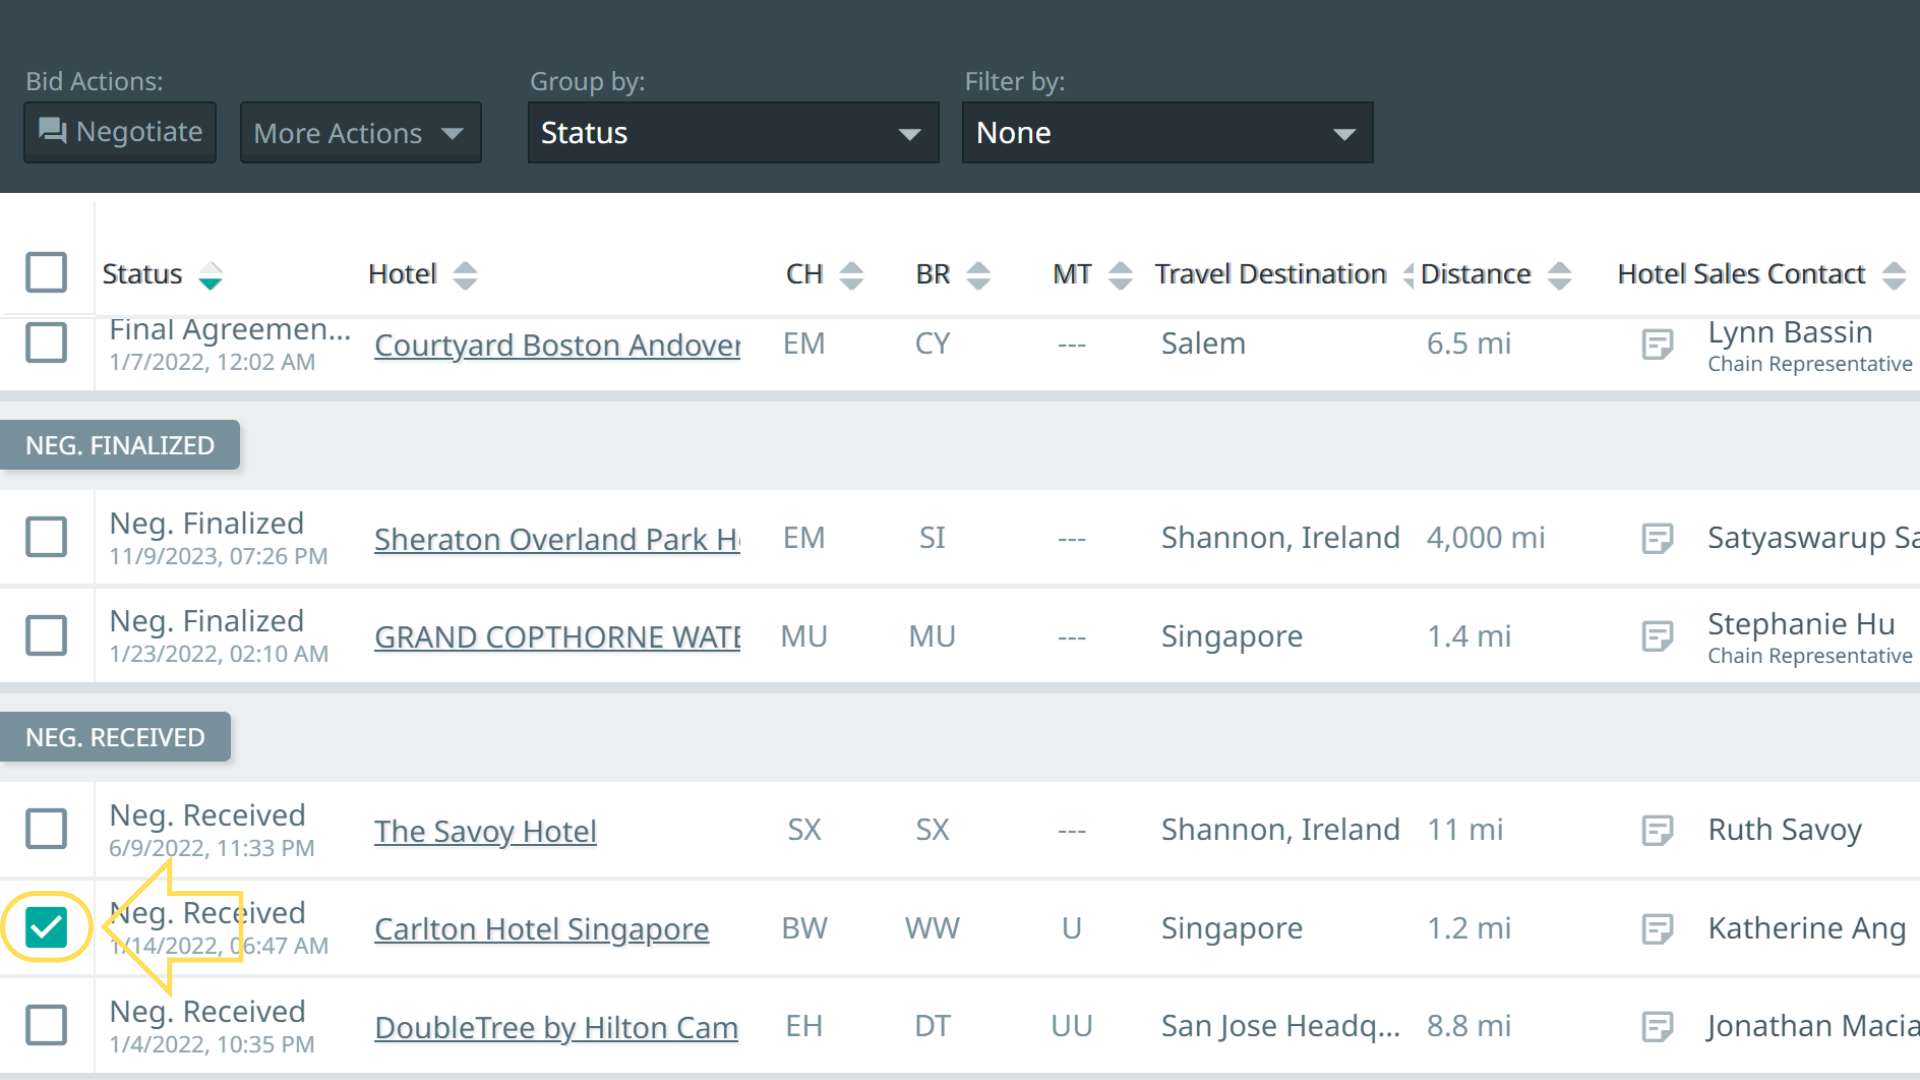This screenshot has width=1920, height=1080.
Task: Check the DoubleTree by Hilton row checkbox
Action: (46, 1025)
